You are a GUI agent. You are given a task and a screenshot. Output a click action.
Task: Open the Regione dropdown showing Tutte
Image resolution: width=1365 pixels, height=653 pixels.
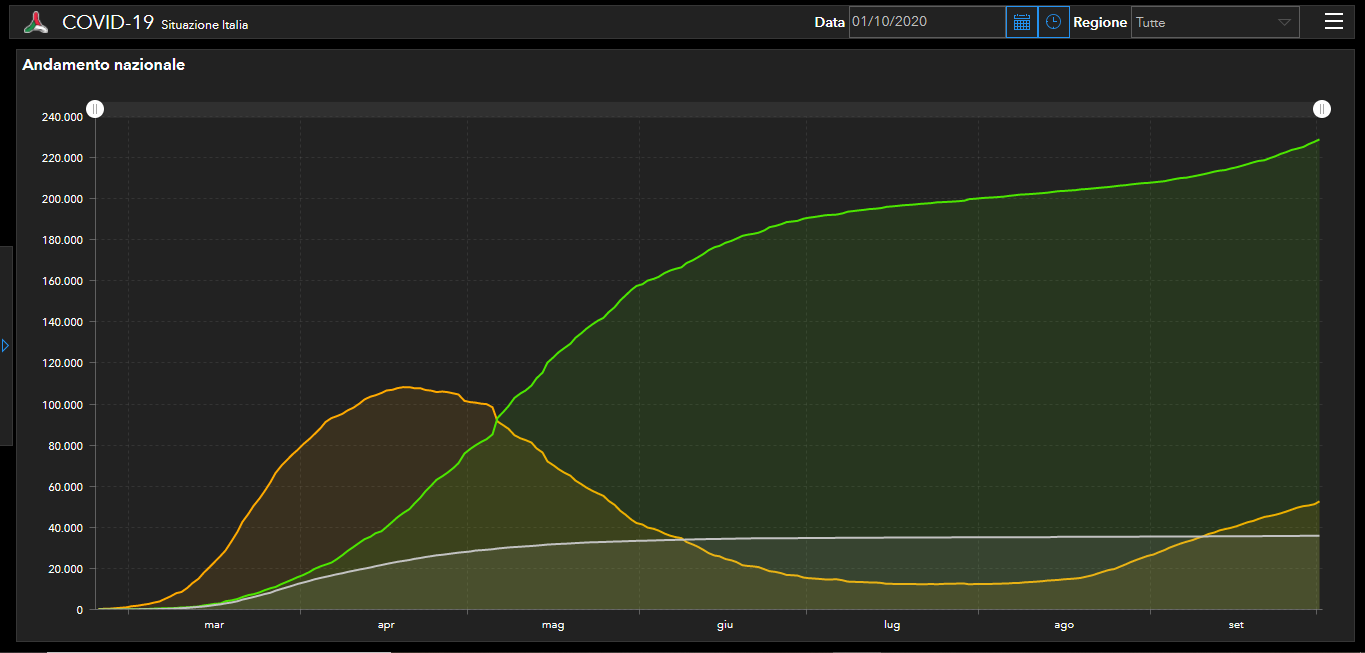tap(1203, 22)
